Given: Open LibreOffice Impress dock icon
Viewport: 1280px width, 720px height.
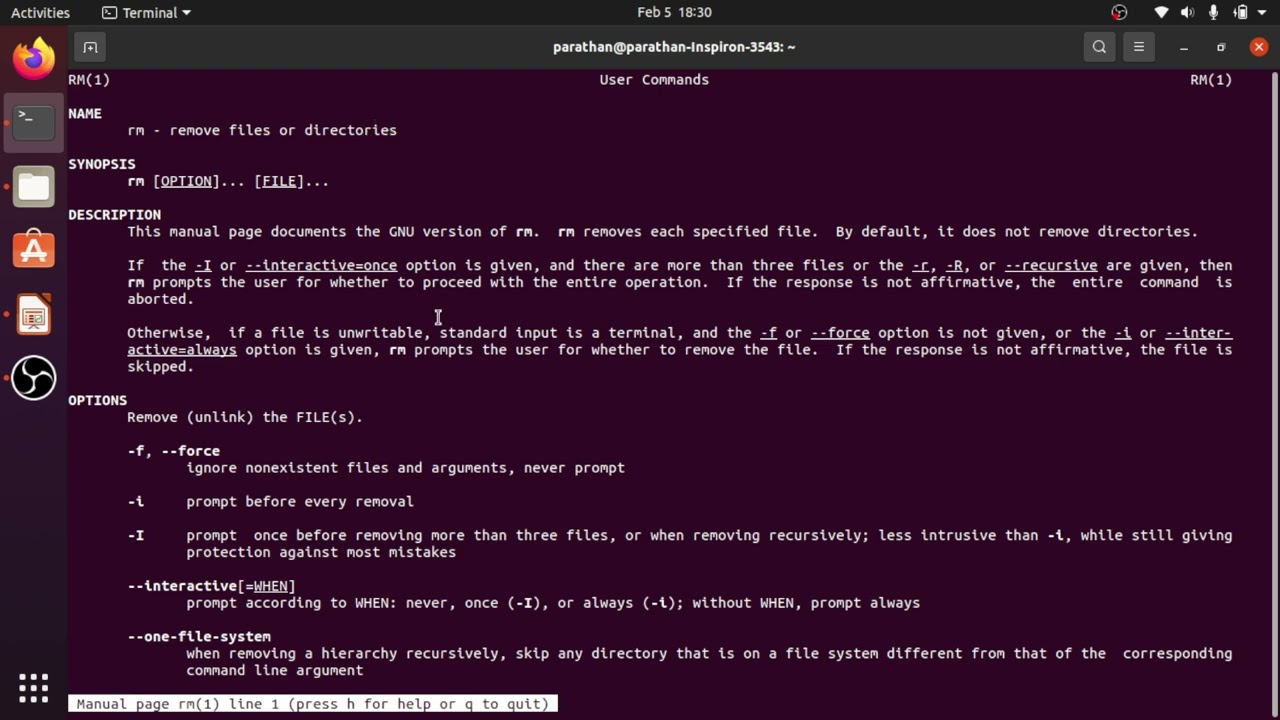Looking at the screenshot, I should (x=34, y=315).
